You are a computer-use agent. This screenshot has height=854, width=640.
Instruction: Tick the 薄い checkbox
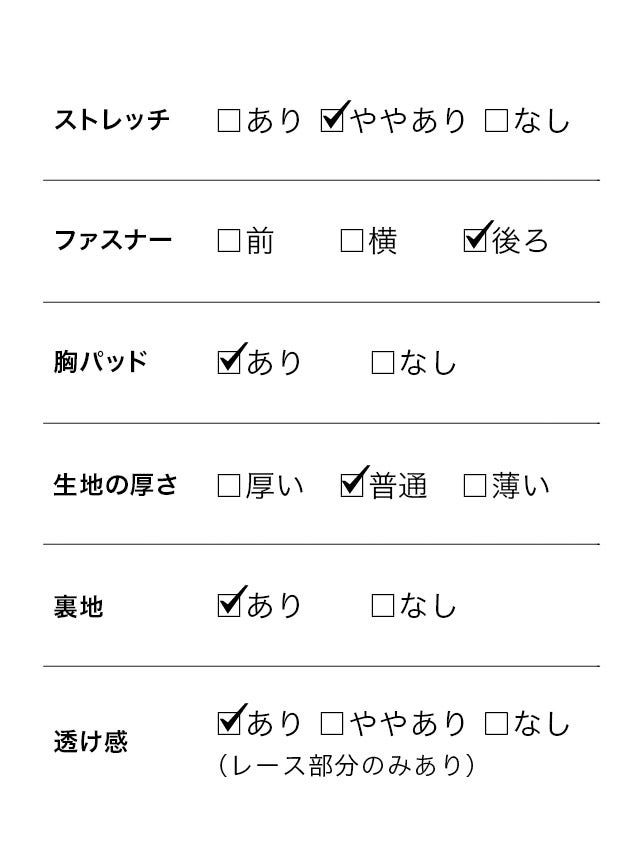point(476,486)
